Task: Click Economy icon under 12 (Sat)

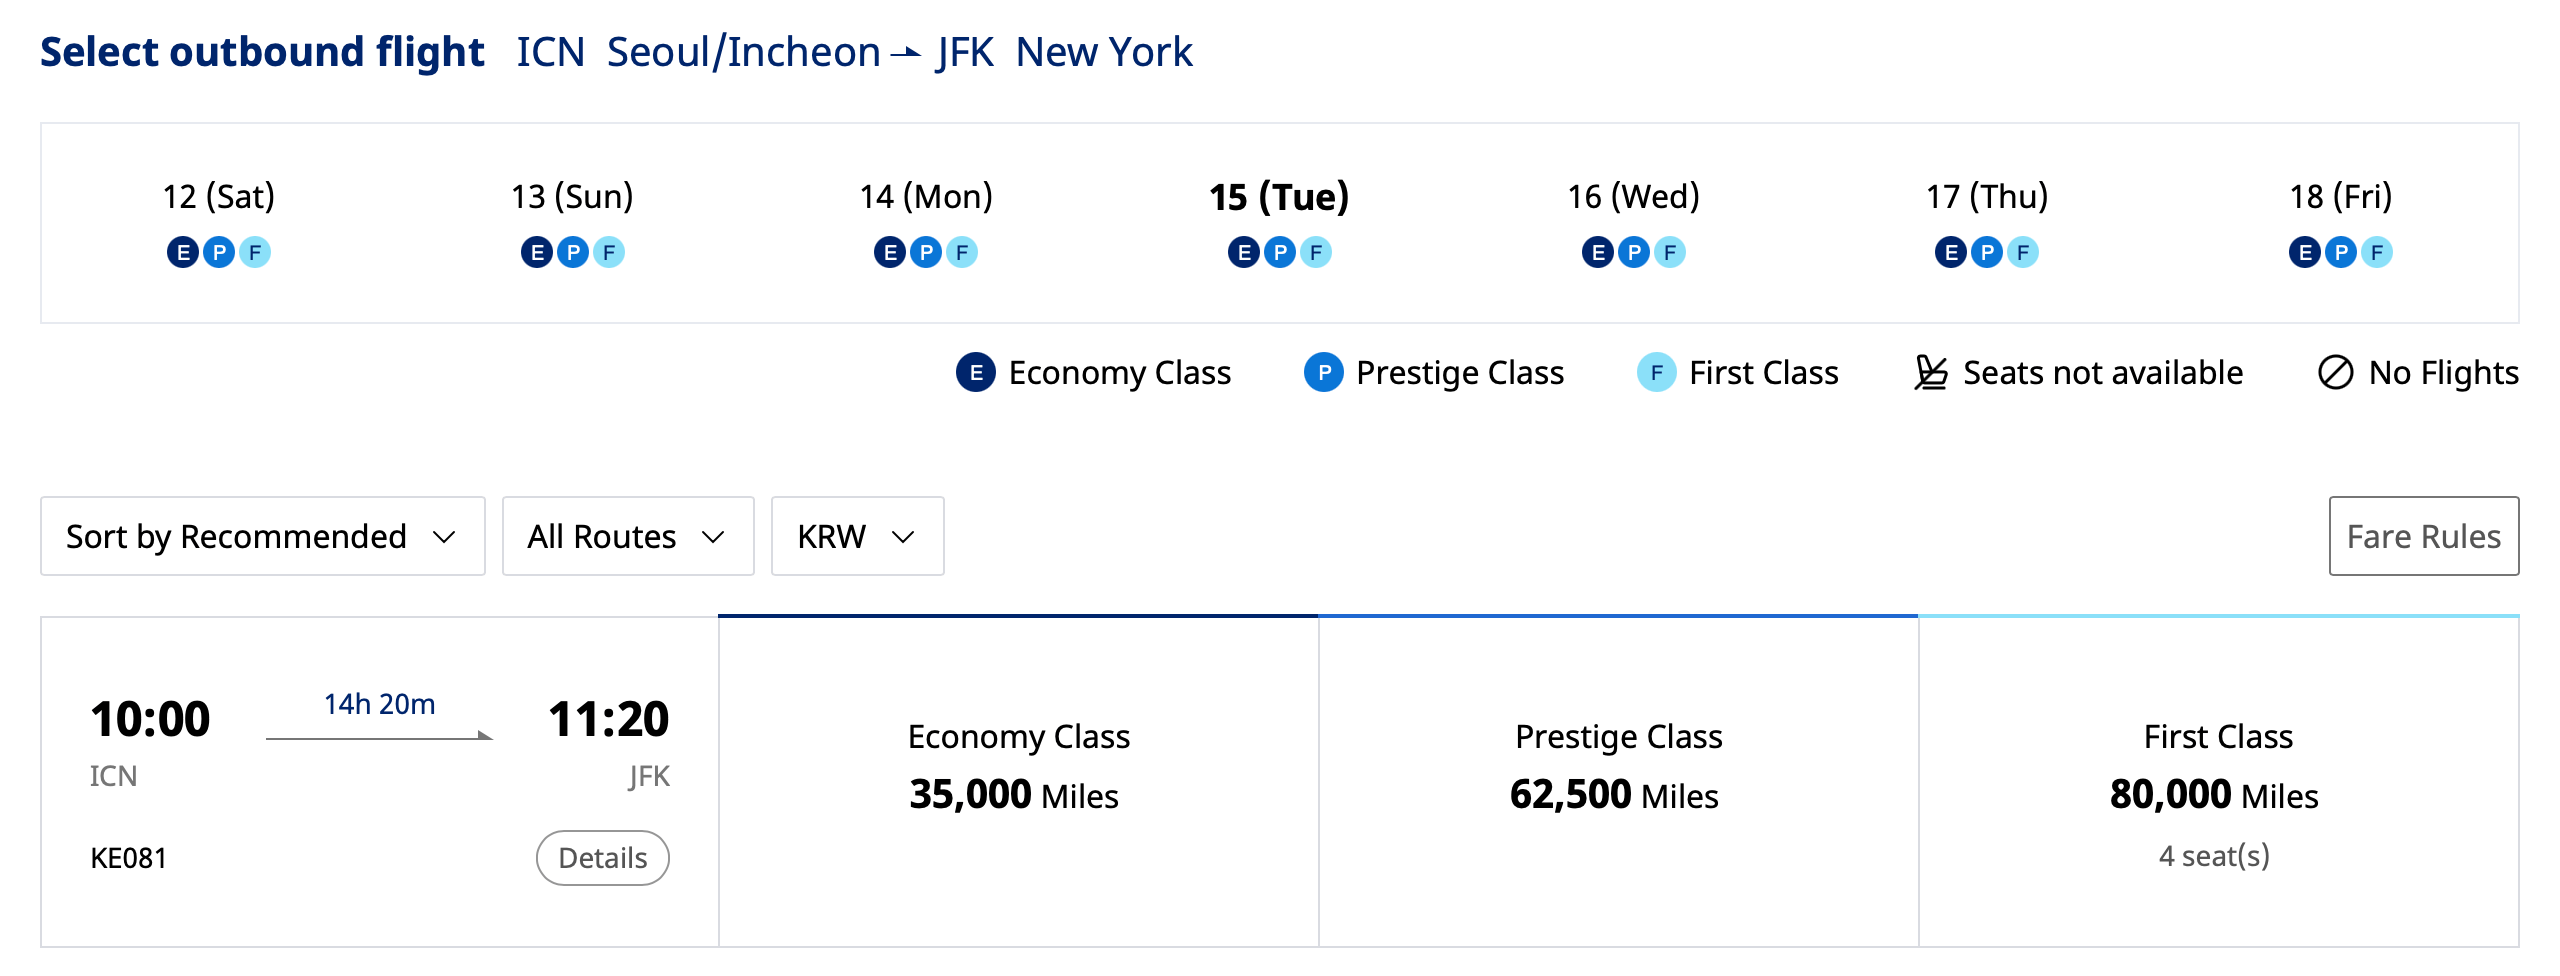Action: coord(182,252)
